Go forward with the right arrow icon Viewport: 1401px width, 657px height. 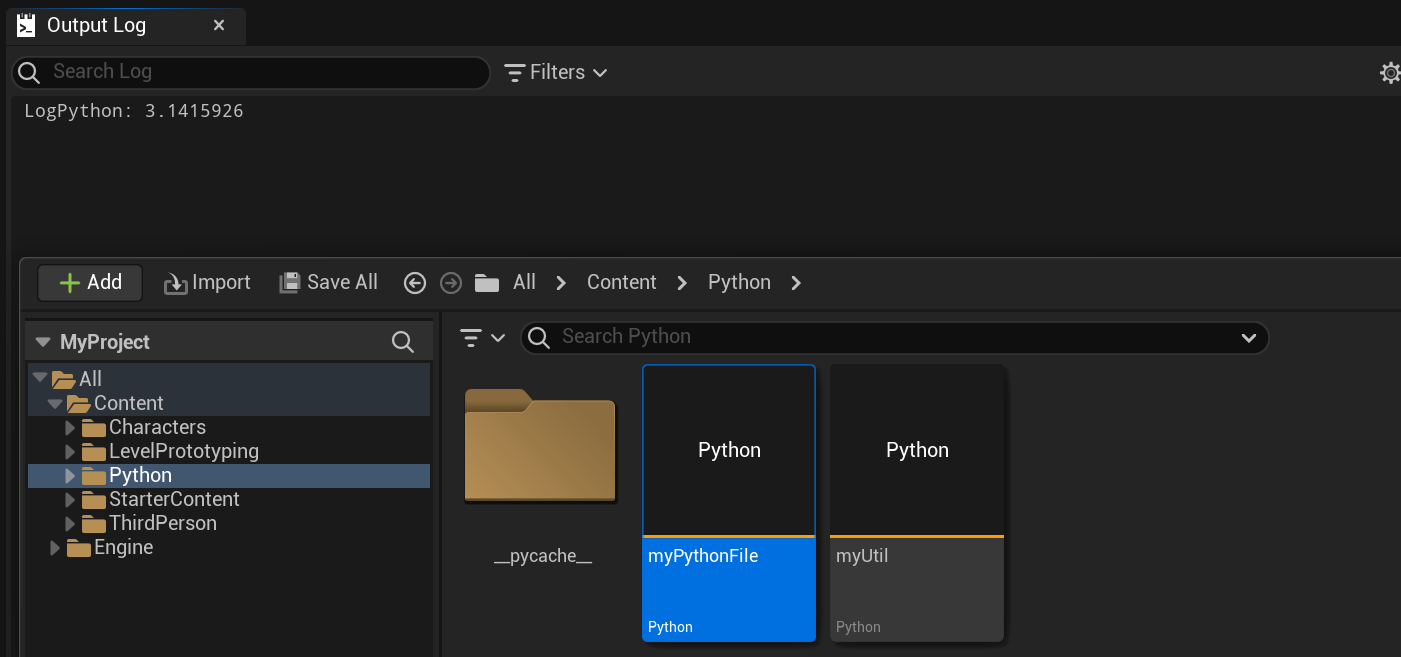[451, 283]
